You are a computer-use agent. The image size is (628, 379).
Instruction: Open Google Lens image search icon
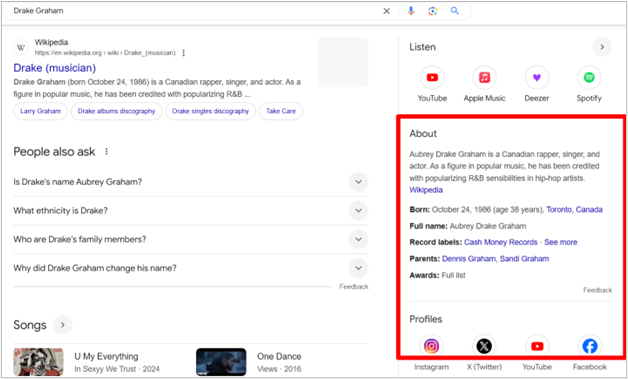(x=433, y=11)
